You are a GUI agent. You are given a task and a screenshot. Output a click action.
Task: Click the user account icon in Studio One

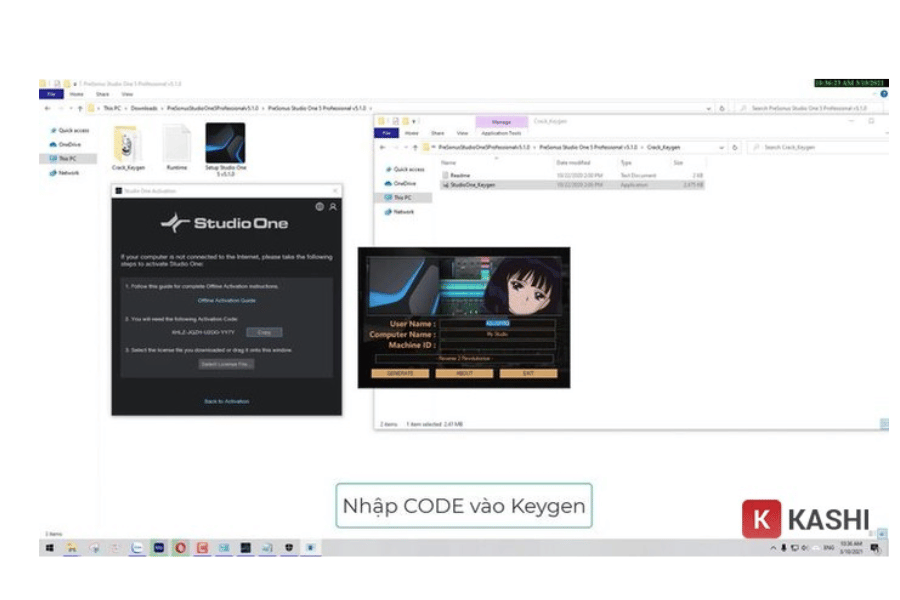[333, 206]
